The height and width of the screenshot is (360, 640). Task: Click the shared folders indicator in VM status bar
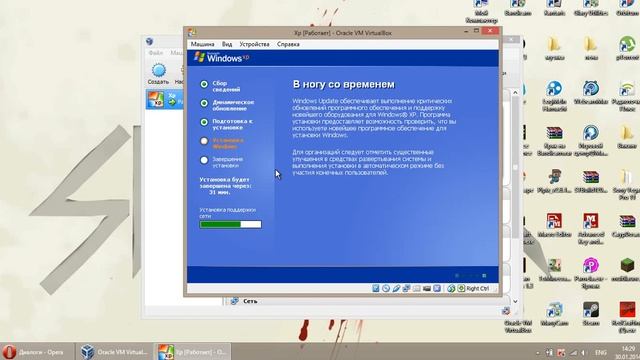[416, 289]
